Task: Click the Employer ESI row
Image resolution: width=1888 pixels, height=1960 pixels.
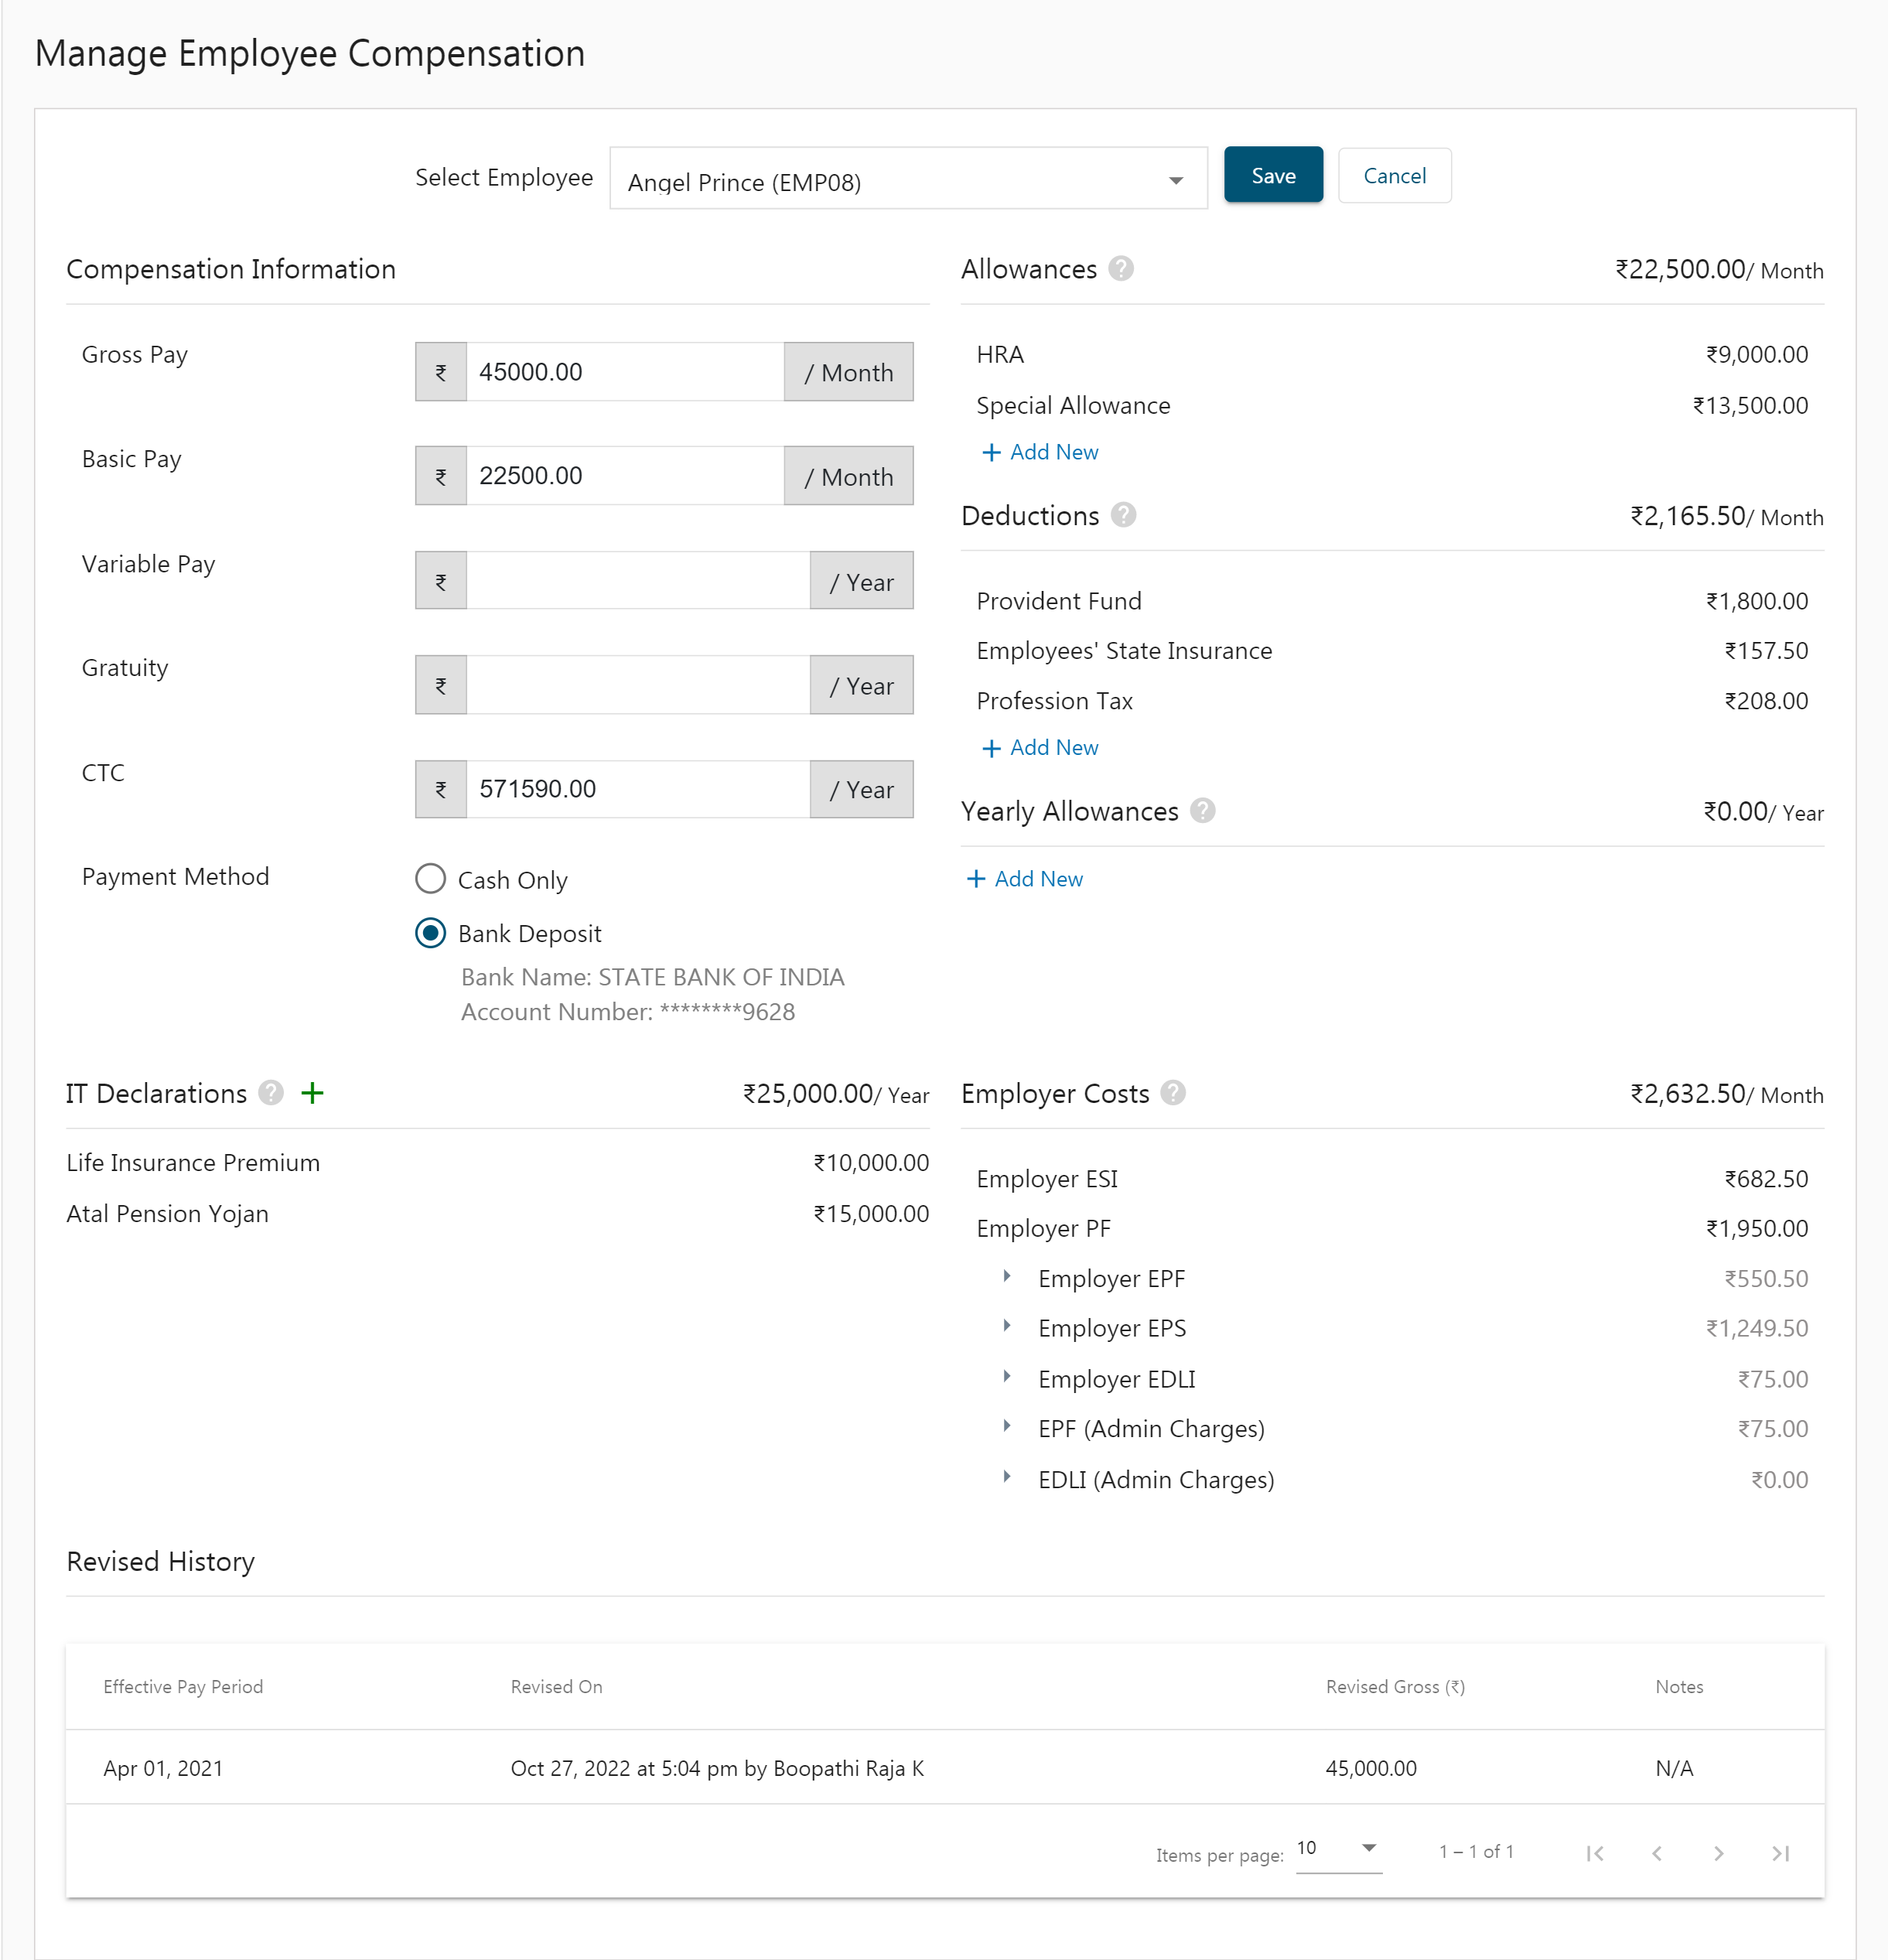Action: tap(1392, 1179)
